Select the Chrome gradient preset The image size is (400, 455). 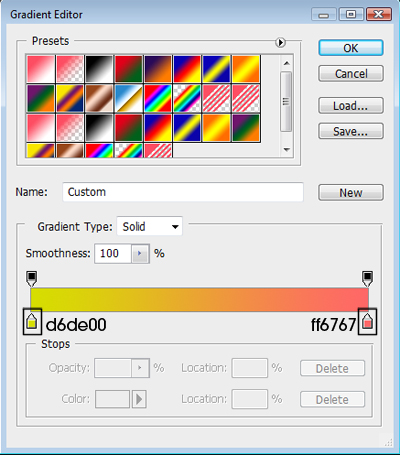coord(128,98)
